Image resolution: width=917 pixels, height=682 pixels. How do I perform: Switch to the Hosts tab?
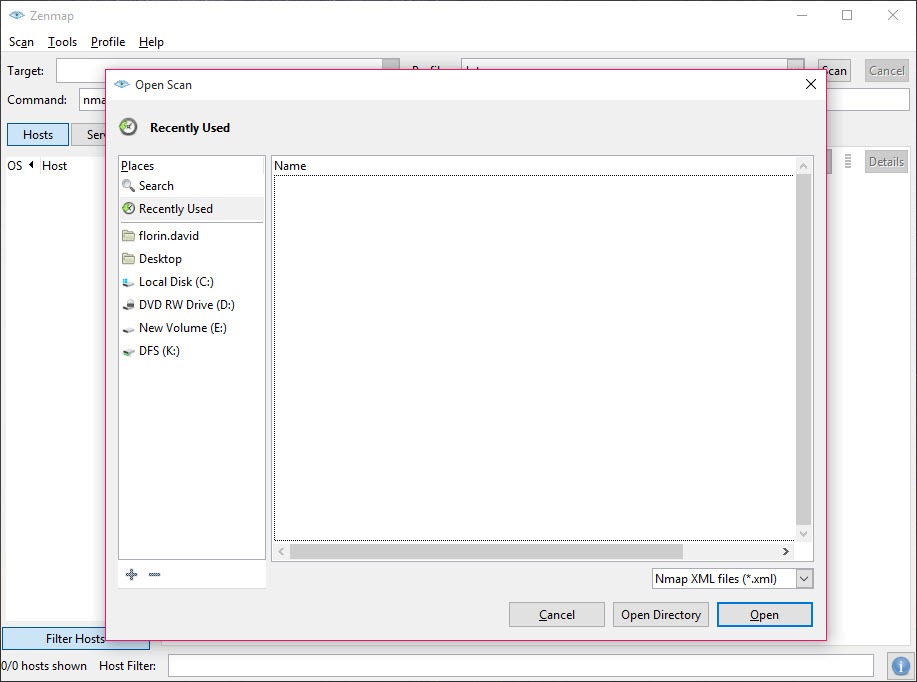coord(38,135)
